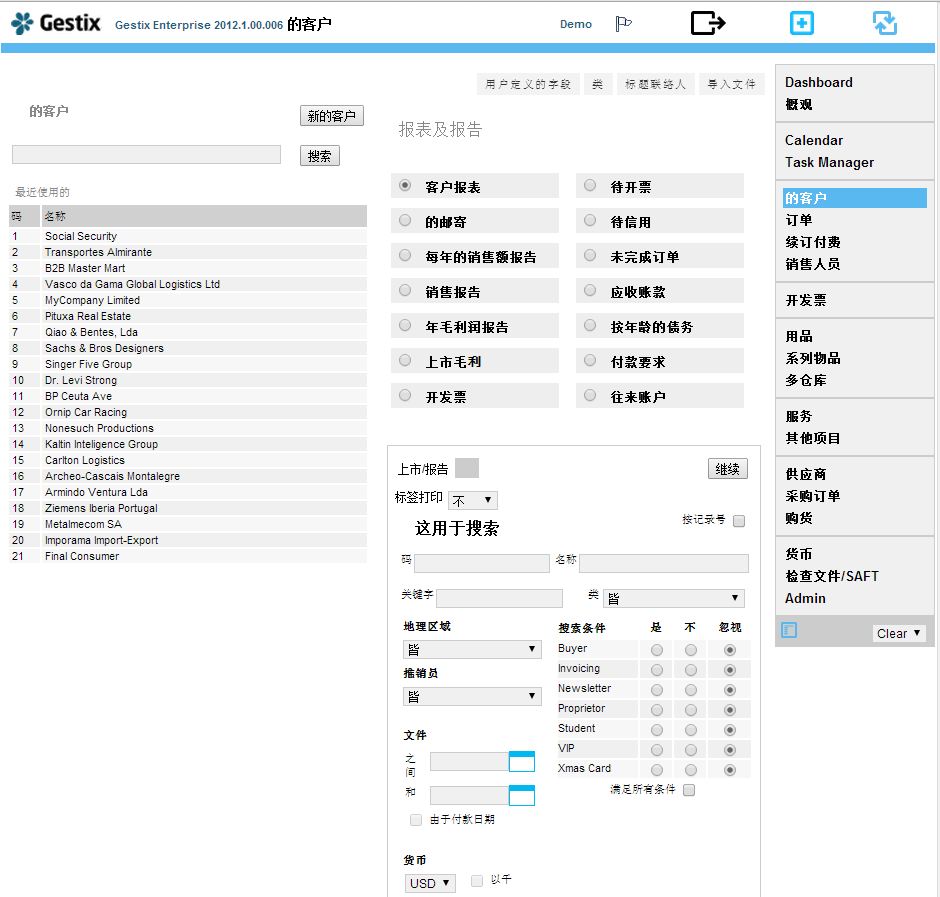Open customer Pituxa Real Estate

pos(88,316)
